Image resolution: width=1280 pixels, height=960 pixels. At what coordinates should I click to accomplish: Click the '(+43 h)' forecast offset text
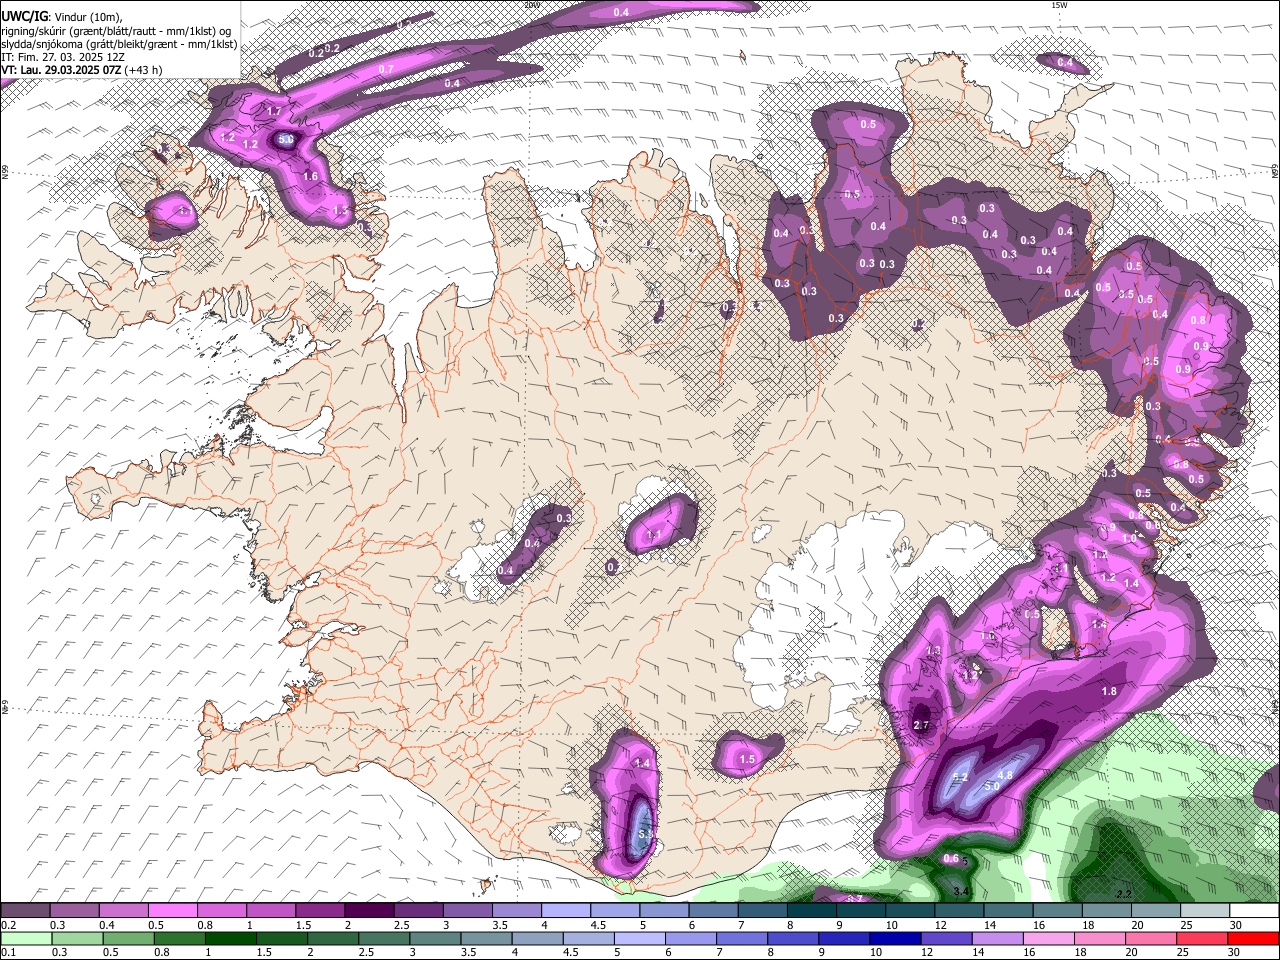click(x=143, y=70)
